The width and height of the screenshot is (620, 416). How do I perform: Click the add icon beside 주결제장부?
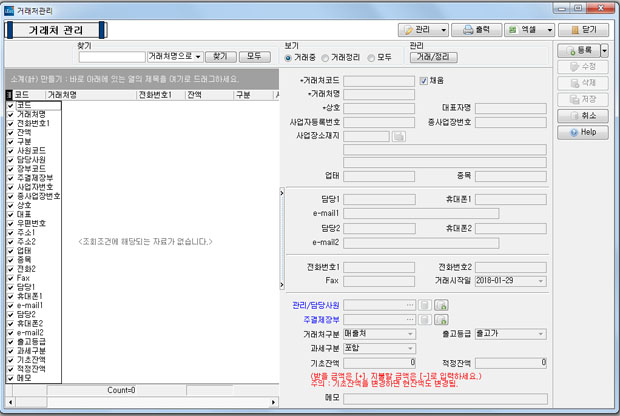(439, 319)
